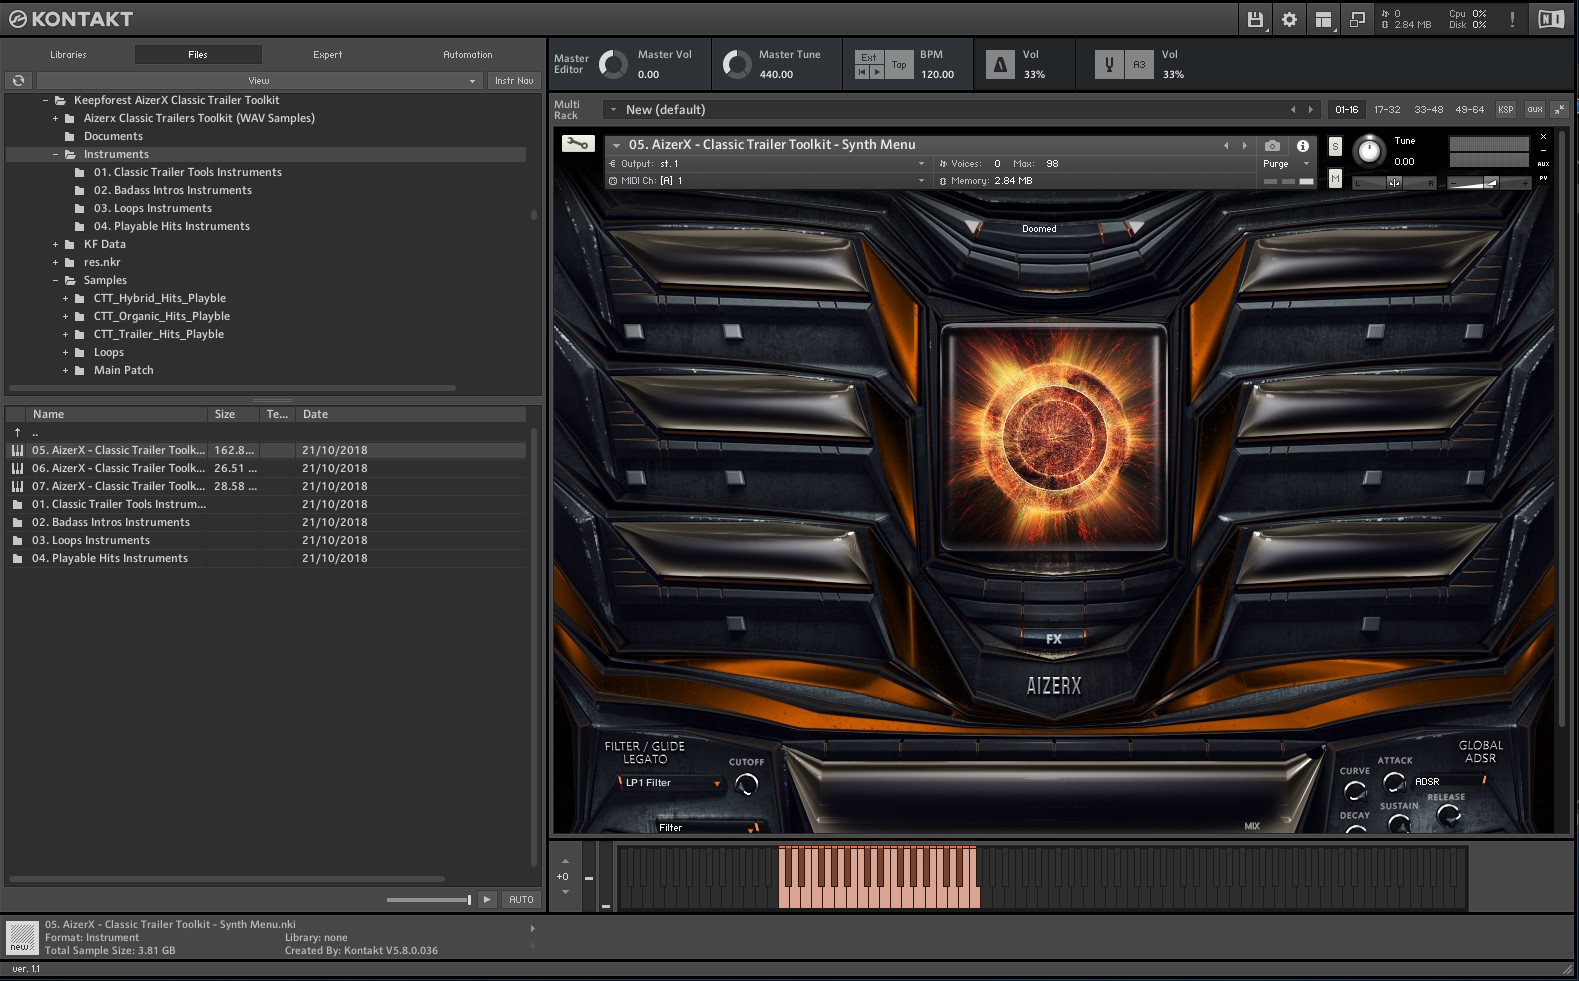The height and width of the screenshot is (981, 1579).
Task: Adjust the browser preview volume slider
Action: 429,899
